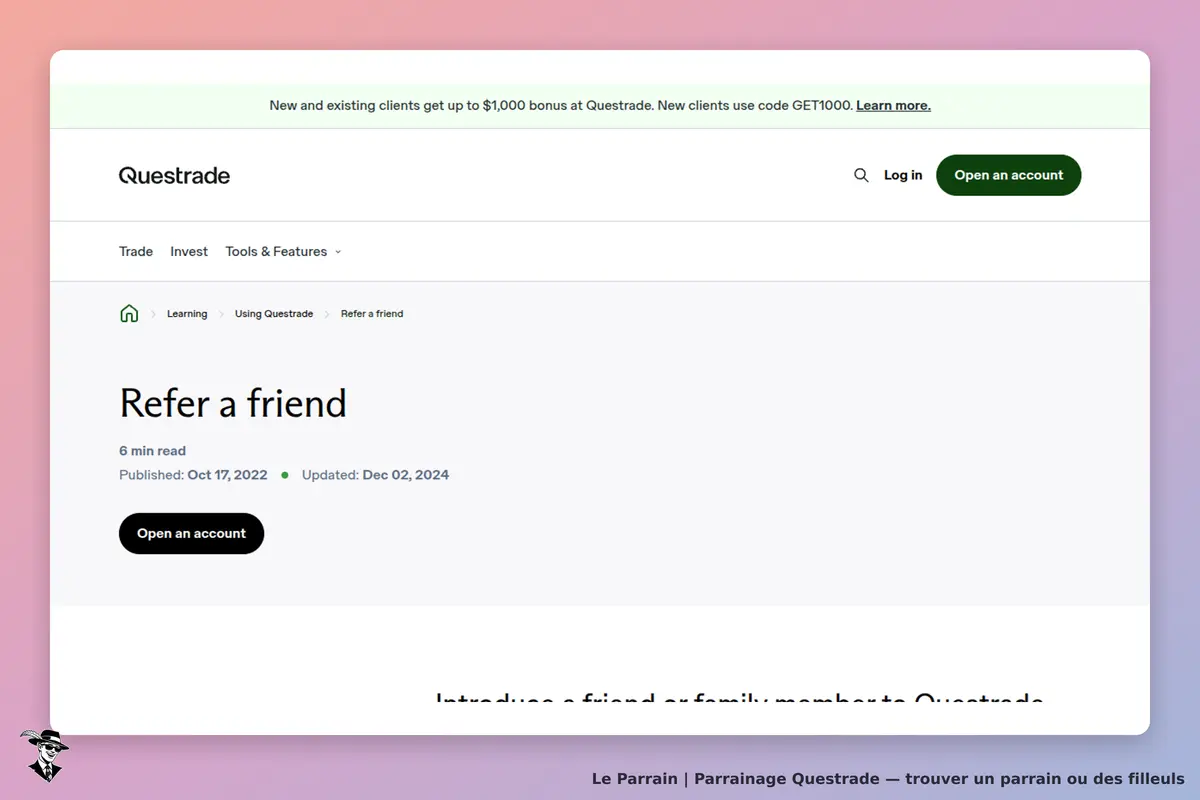
Task: Go to Learning breadcrumb
Action: point(187,314)
